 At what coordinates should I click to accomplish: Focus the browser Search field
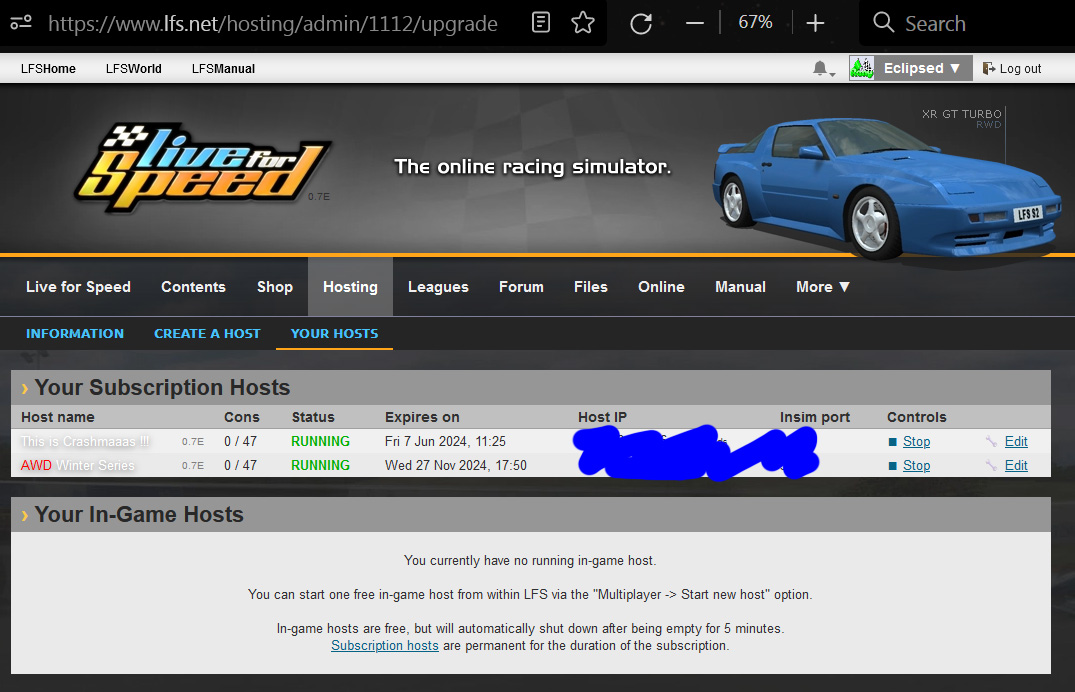pos(967,23)
